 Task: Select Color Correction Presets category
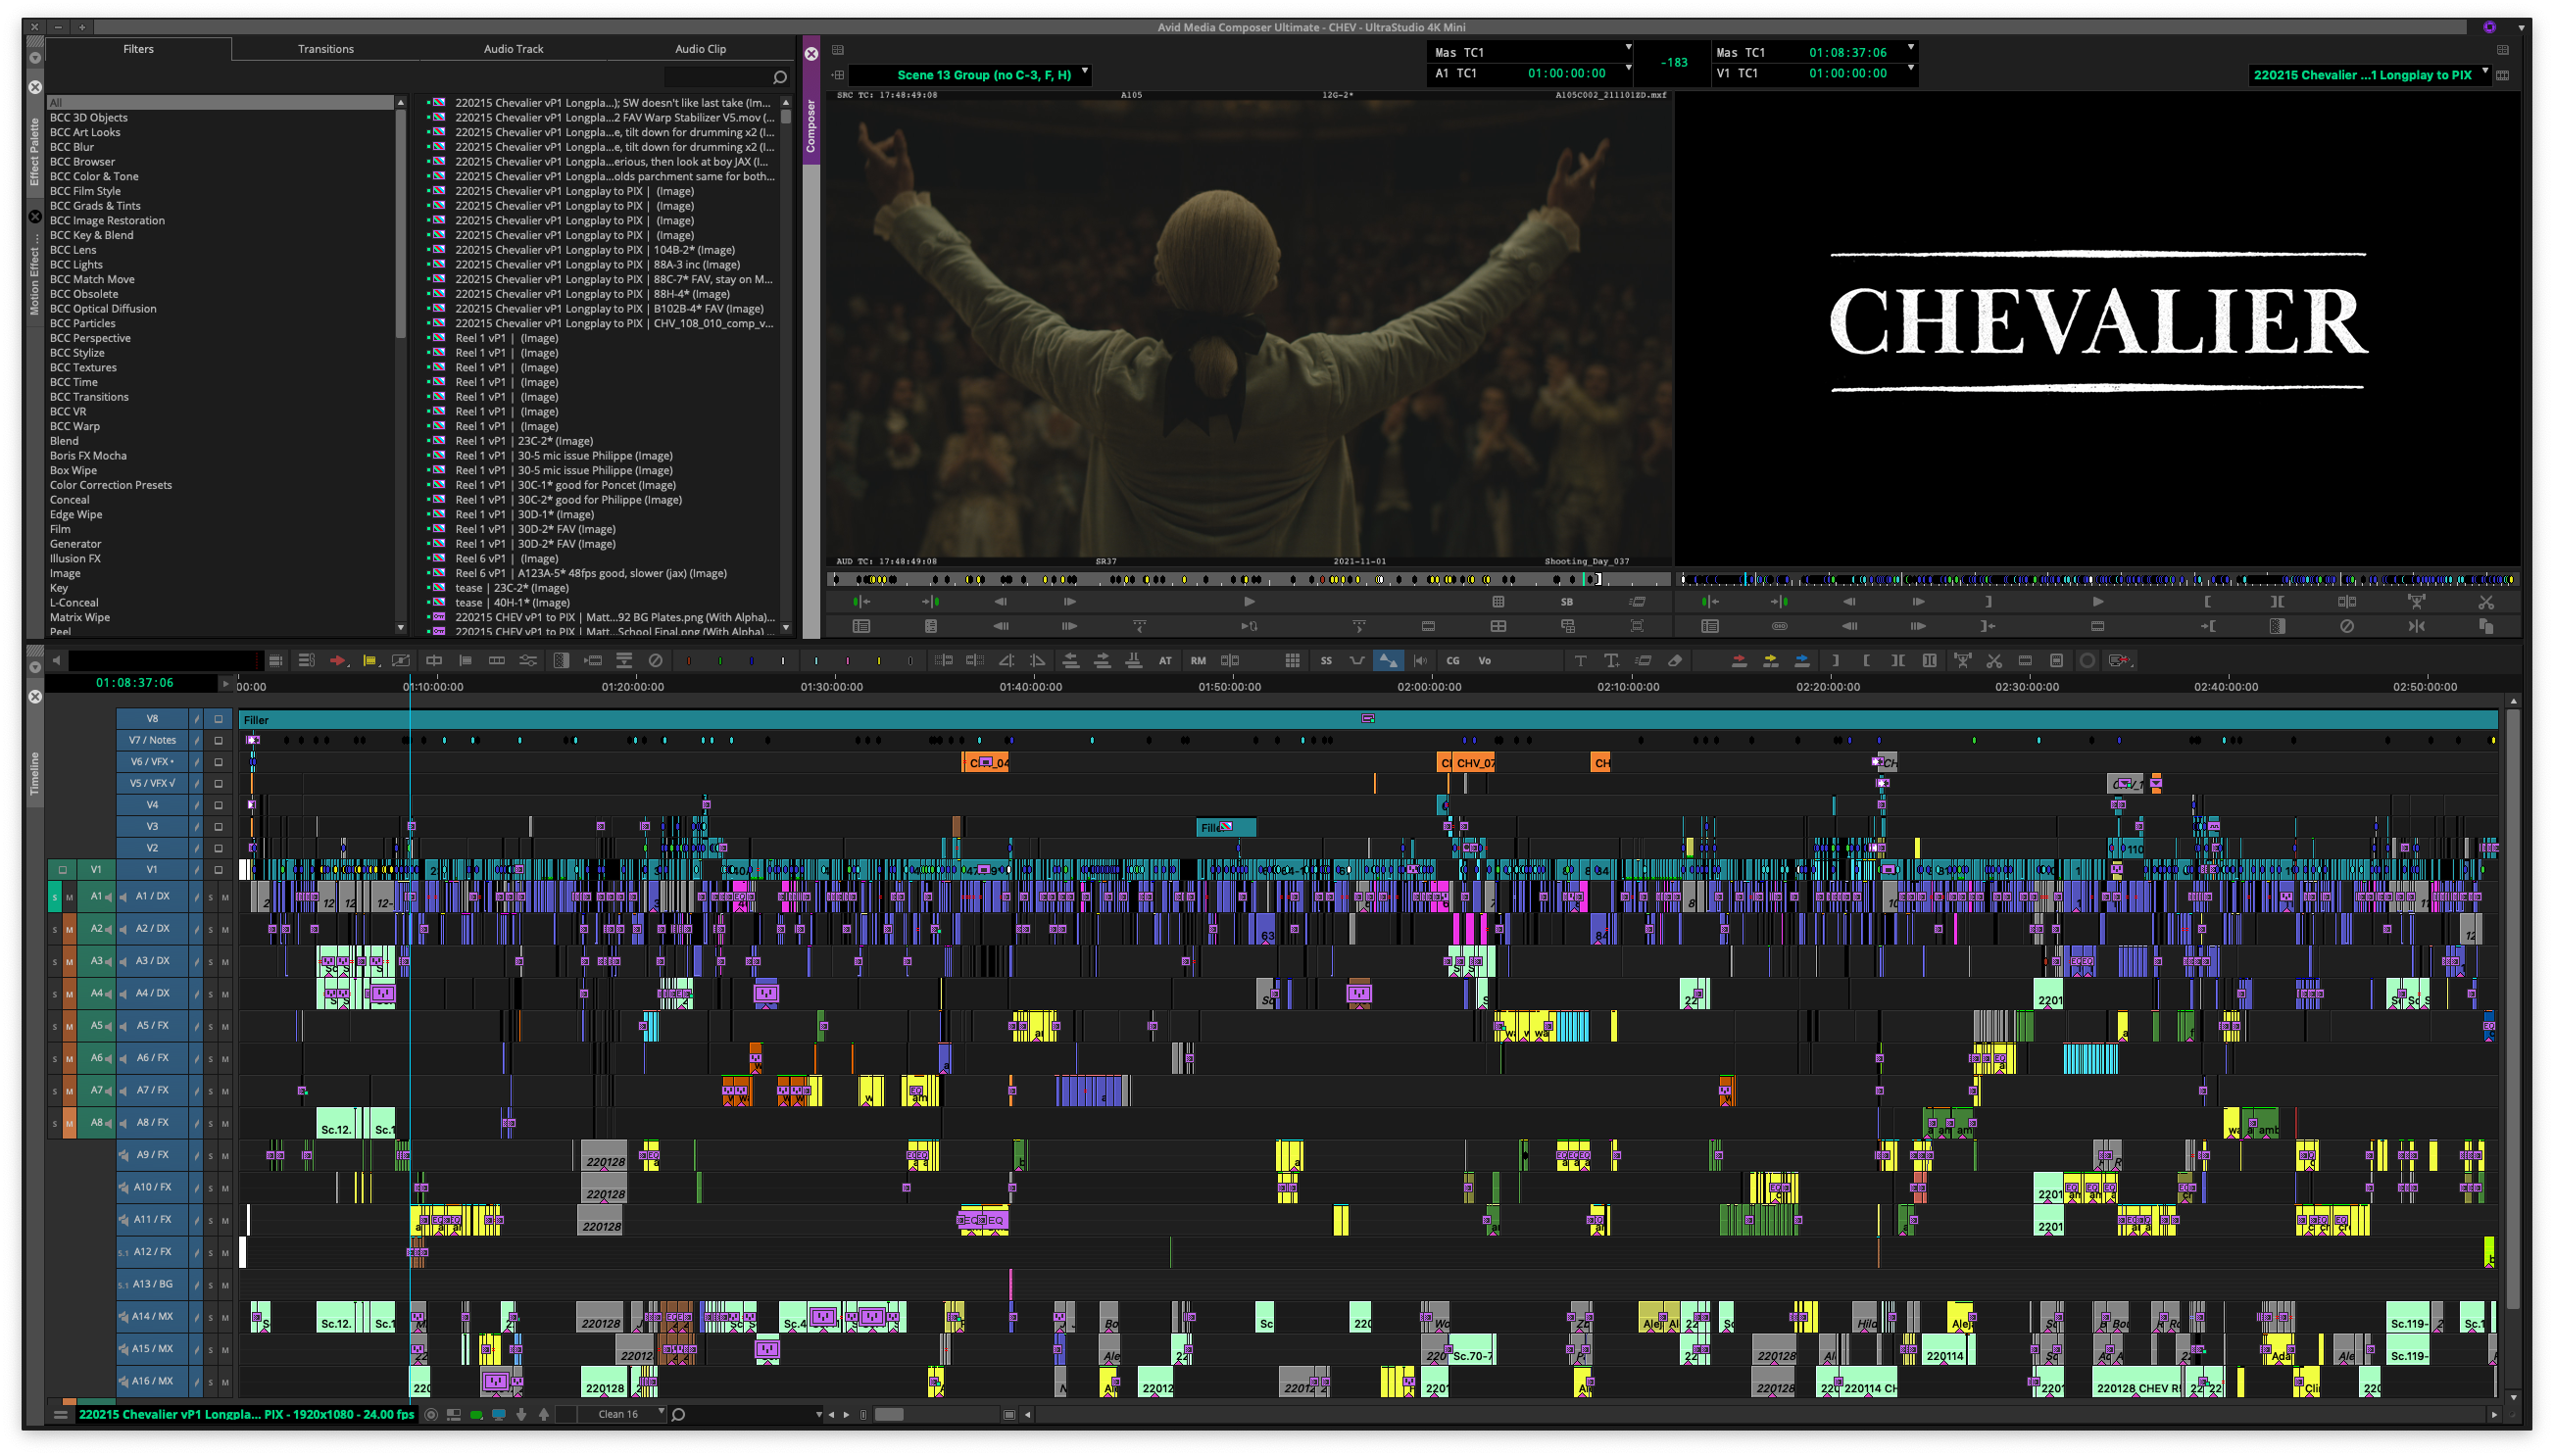(x=111, y=485)
